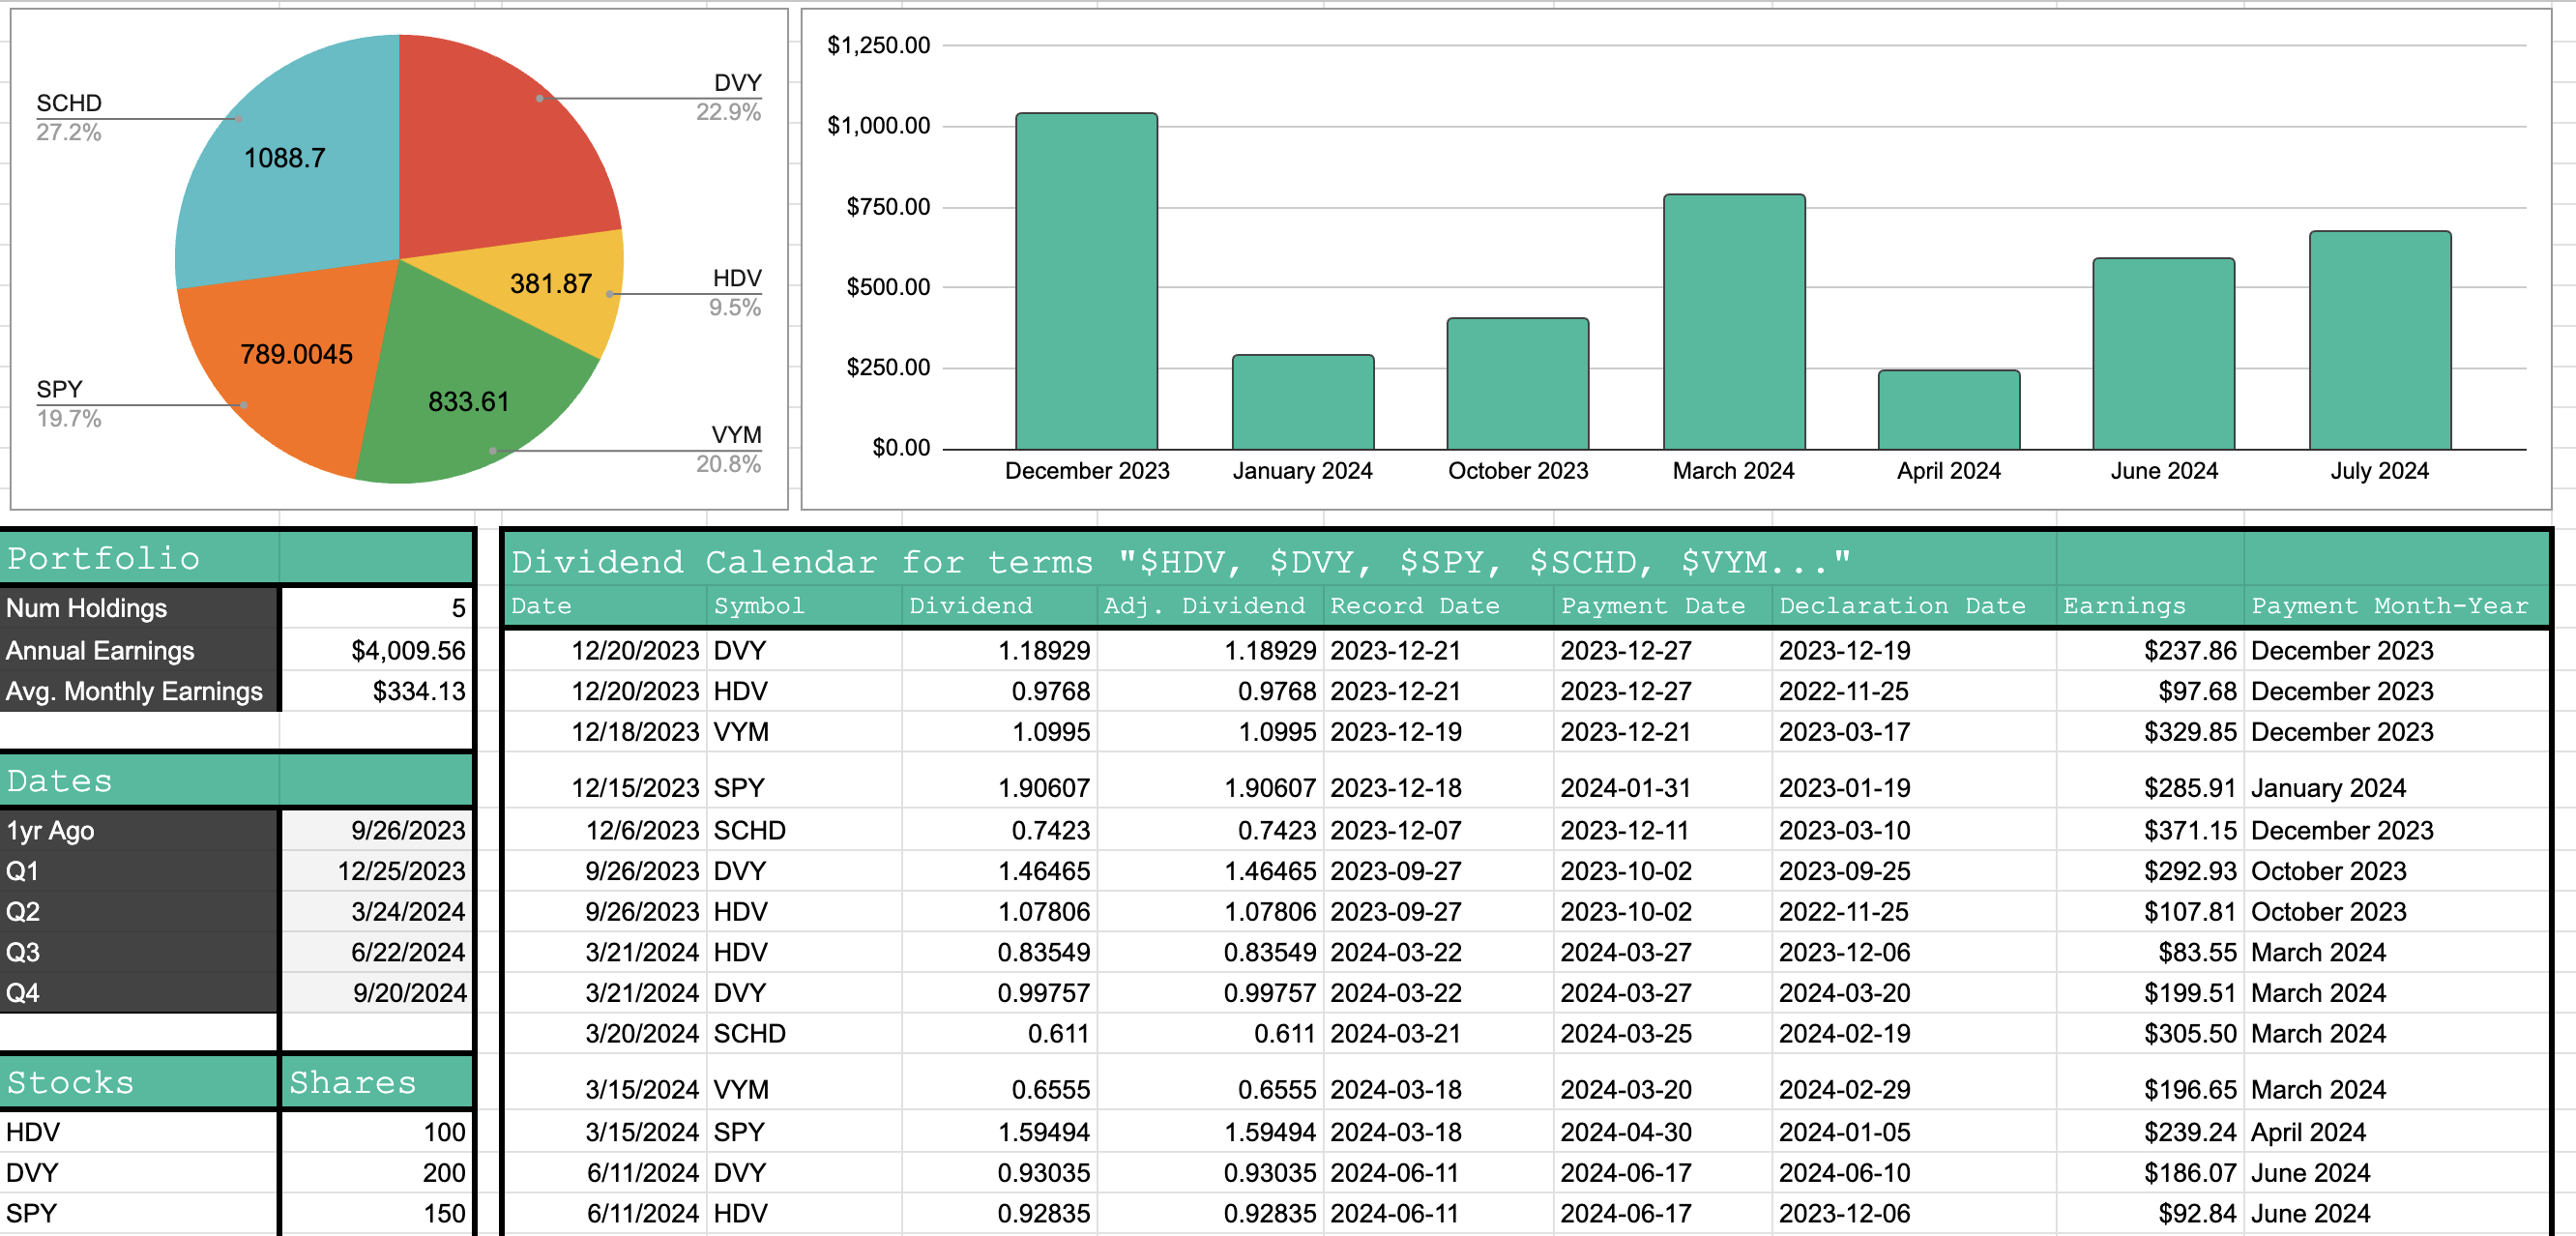Select the SCHD row dated 12/6/2023
This screenshot has width=2576, height=1236.
[x=1526, y=830]
